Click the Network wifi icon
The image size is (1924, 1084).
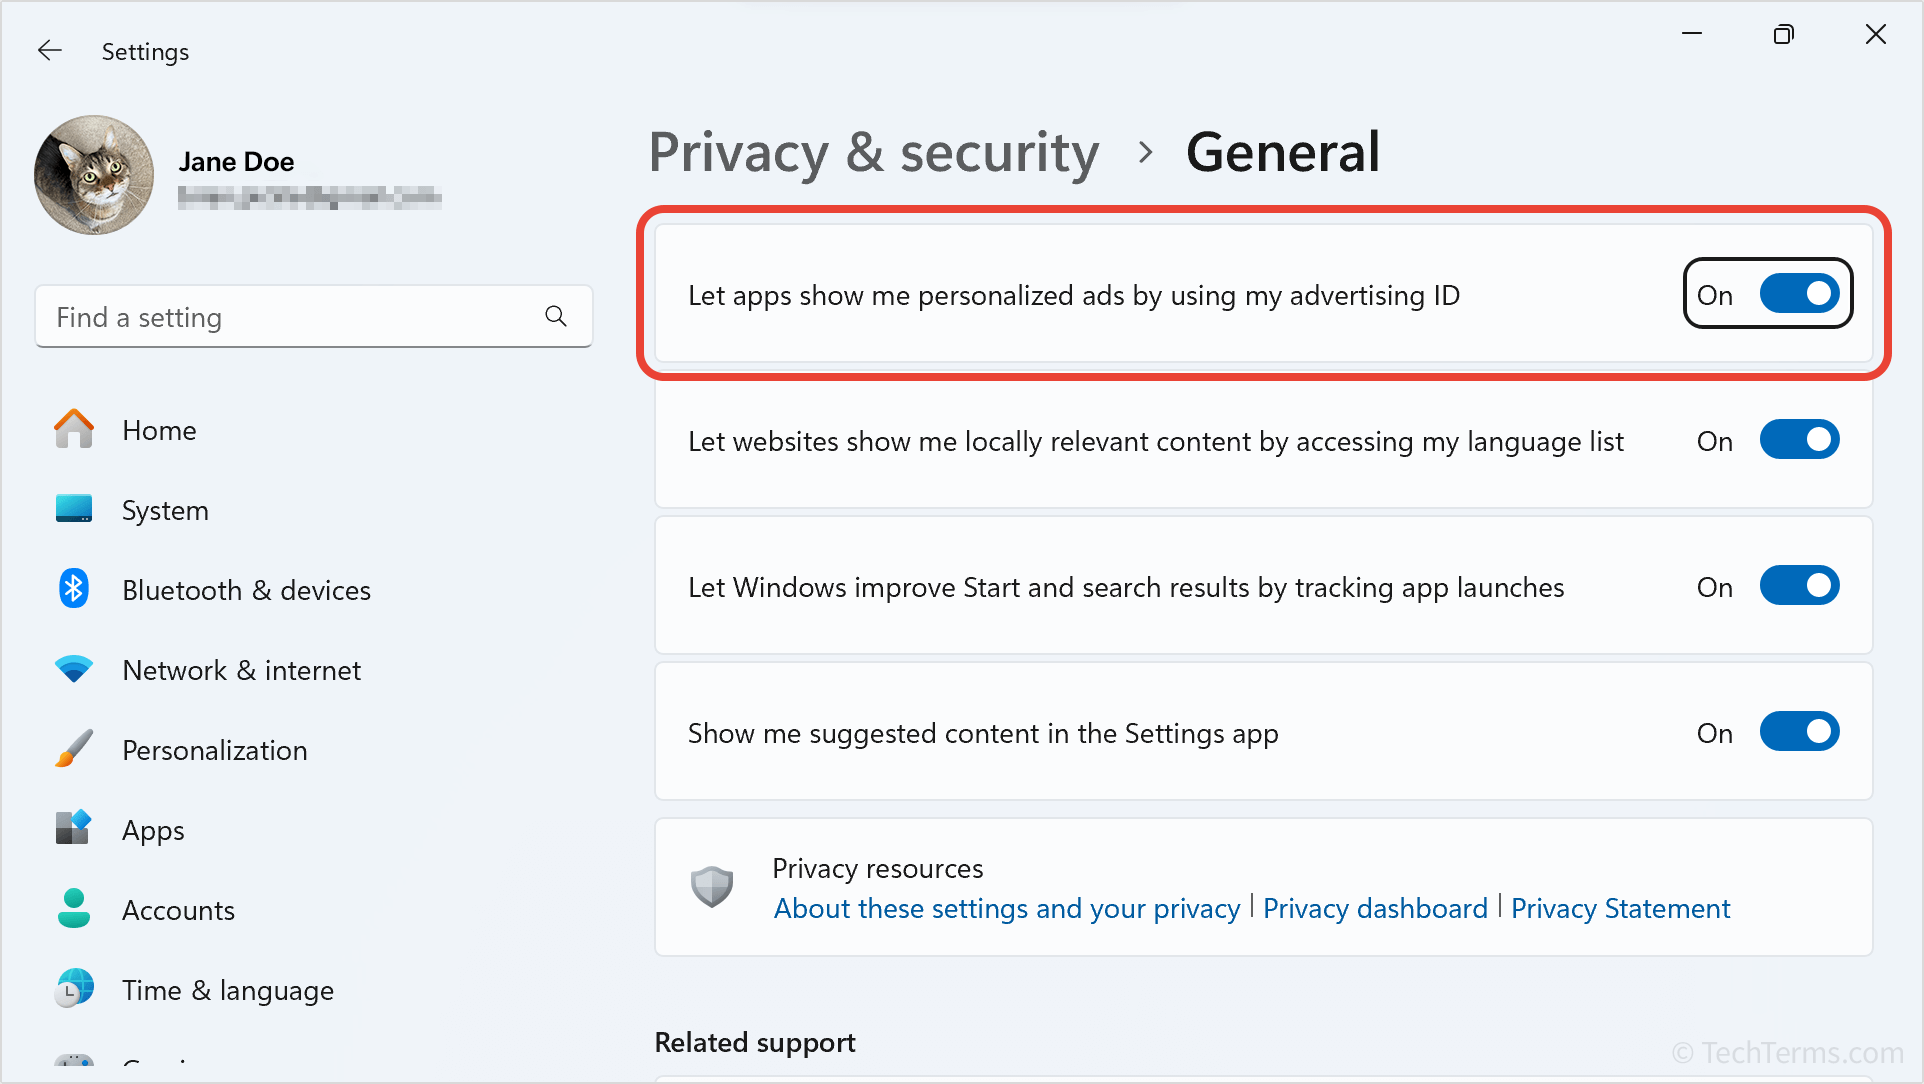[x=74, y=669]
